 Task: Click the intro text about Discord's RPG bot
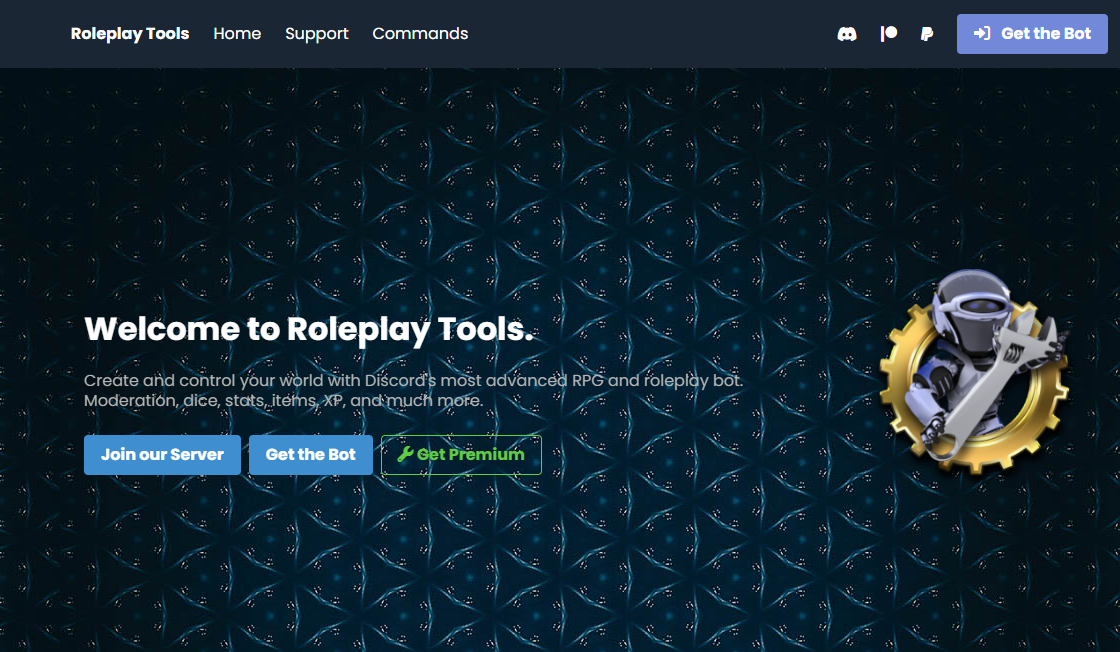414,390
